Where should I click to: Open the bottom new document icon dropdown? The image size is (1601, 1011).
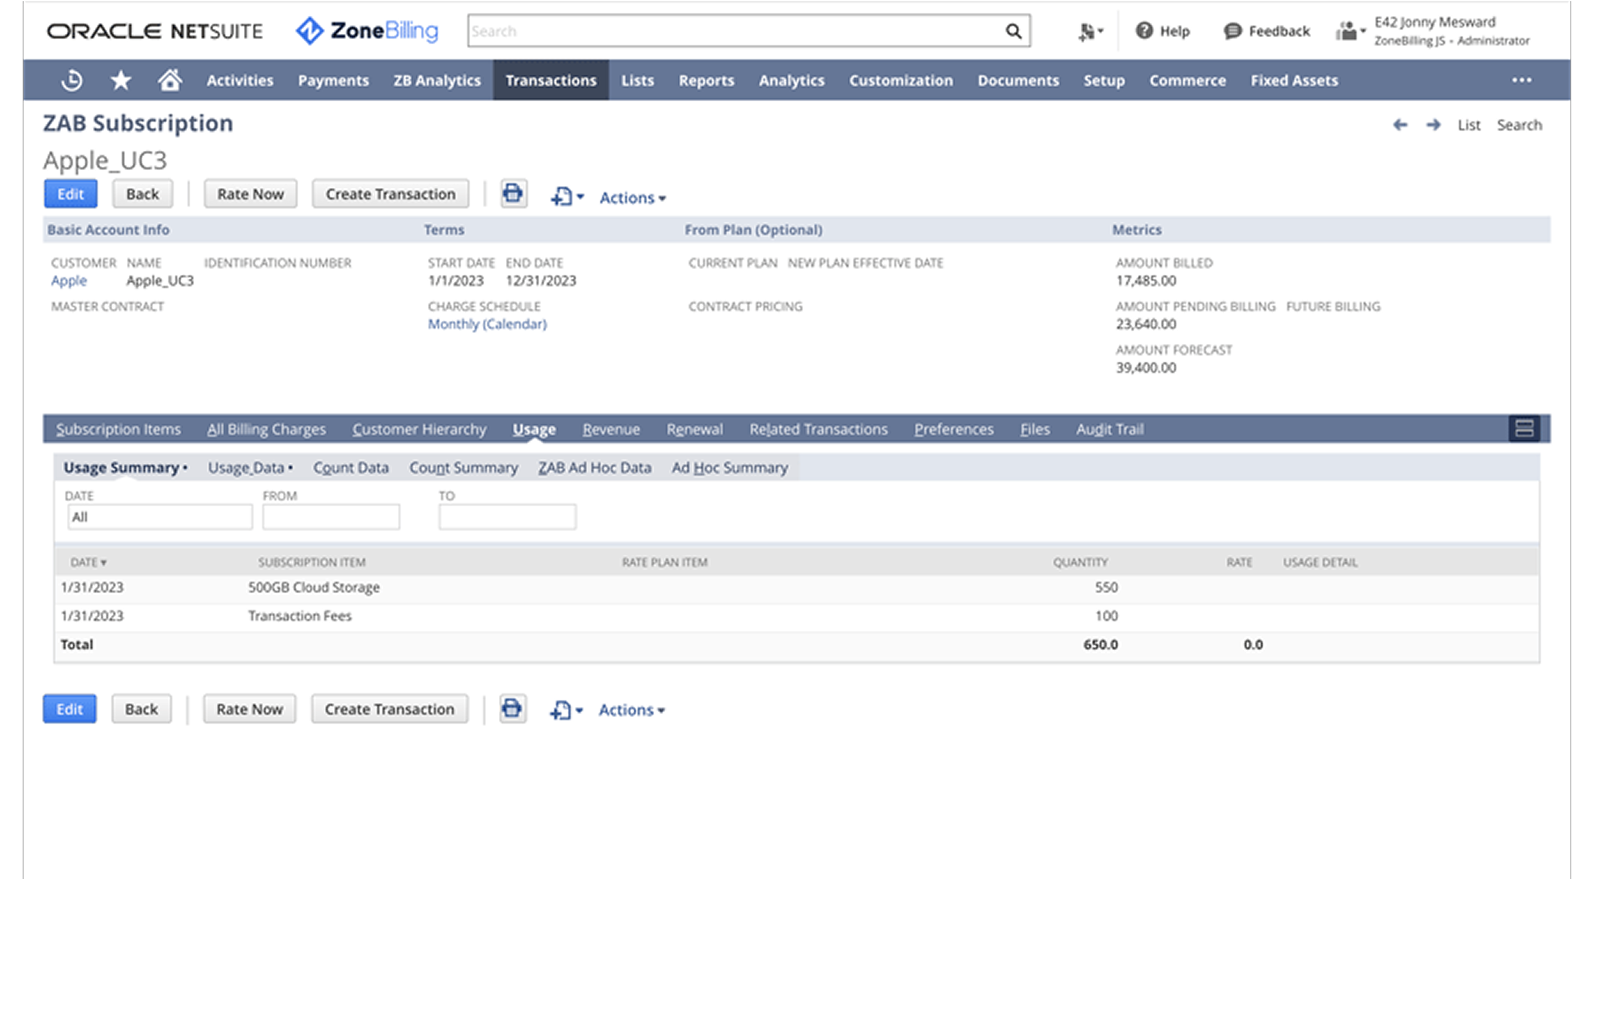(x=566, y=710)
